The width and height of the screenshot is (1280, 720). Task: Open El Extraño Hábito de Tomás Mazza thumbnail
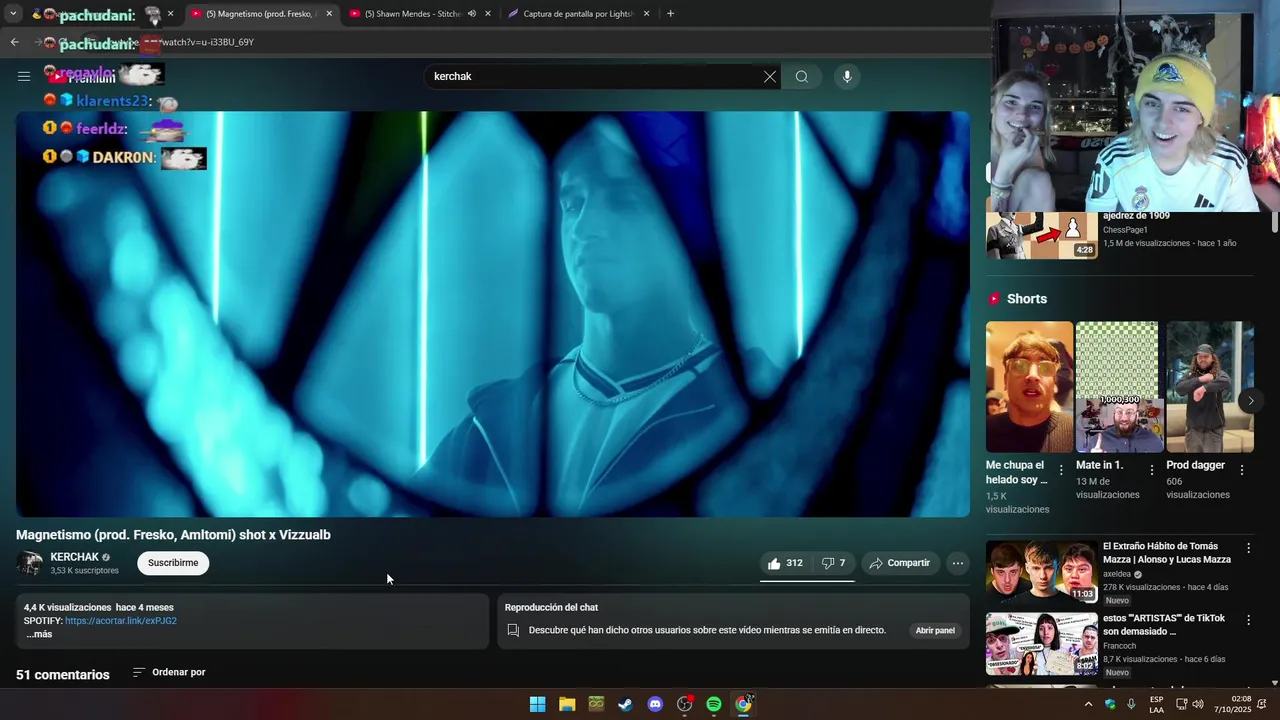1042,572
